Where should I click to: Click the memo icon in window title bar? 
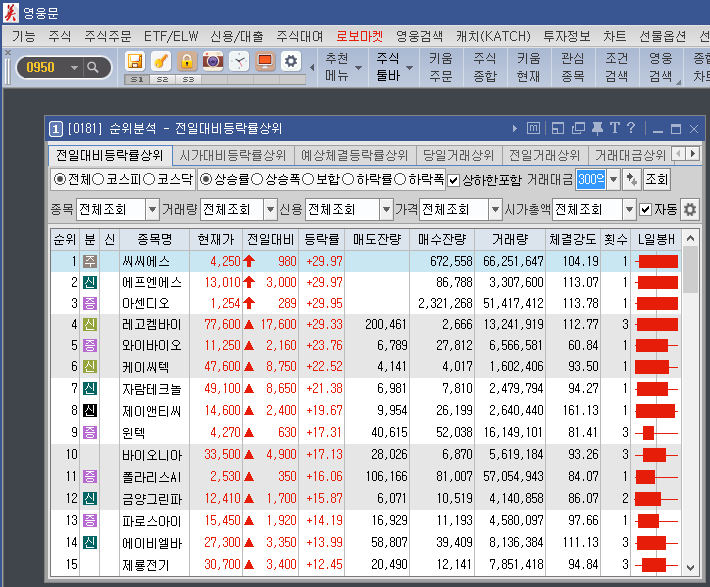click(533, 128)
